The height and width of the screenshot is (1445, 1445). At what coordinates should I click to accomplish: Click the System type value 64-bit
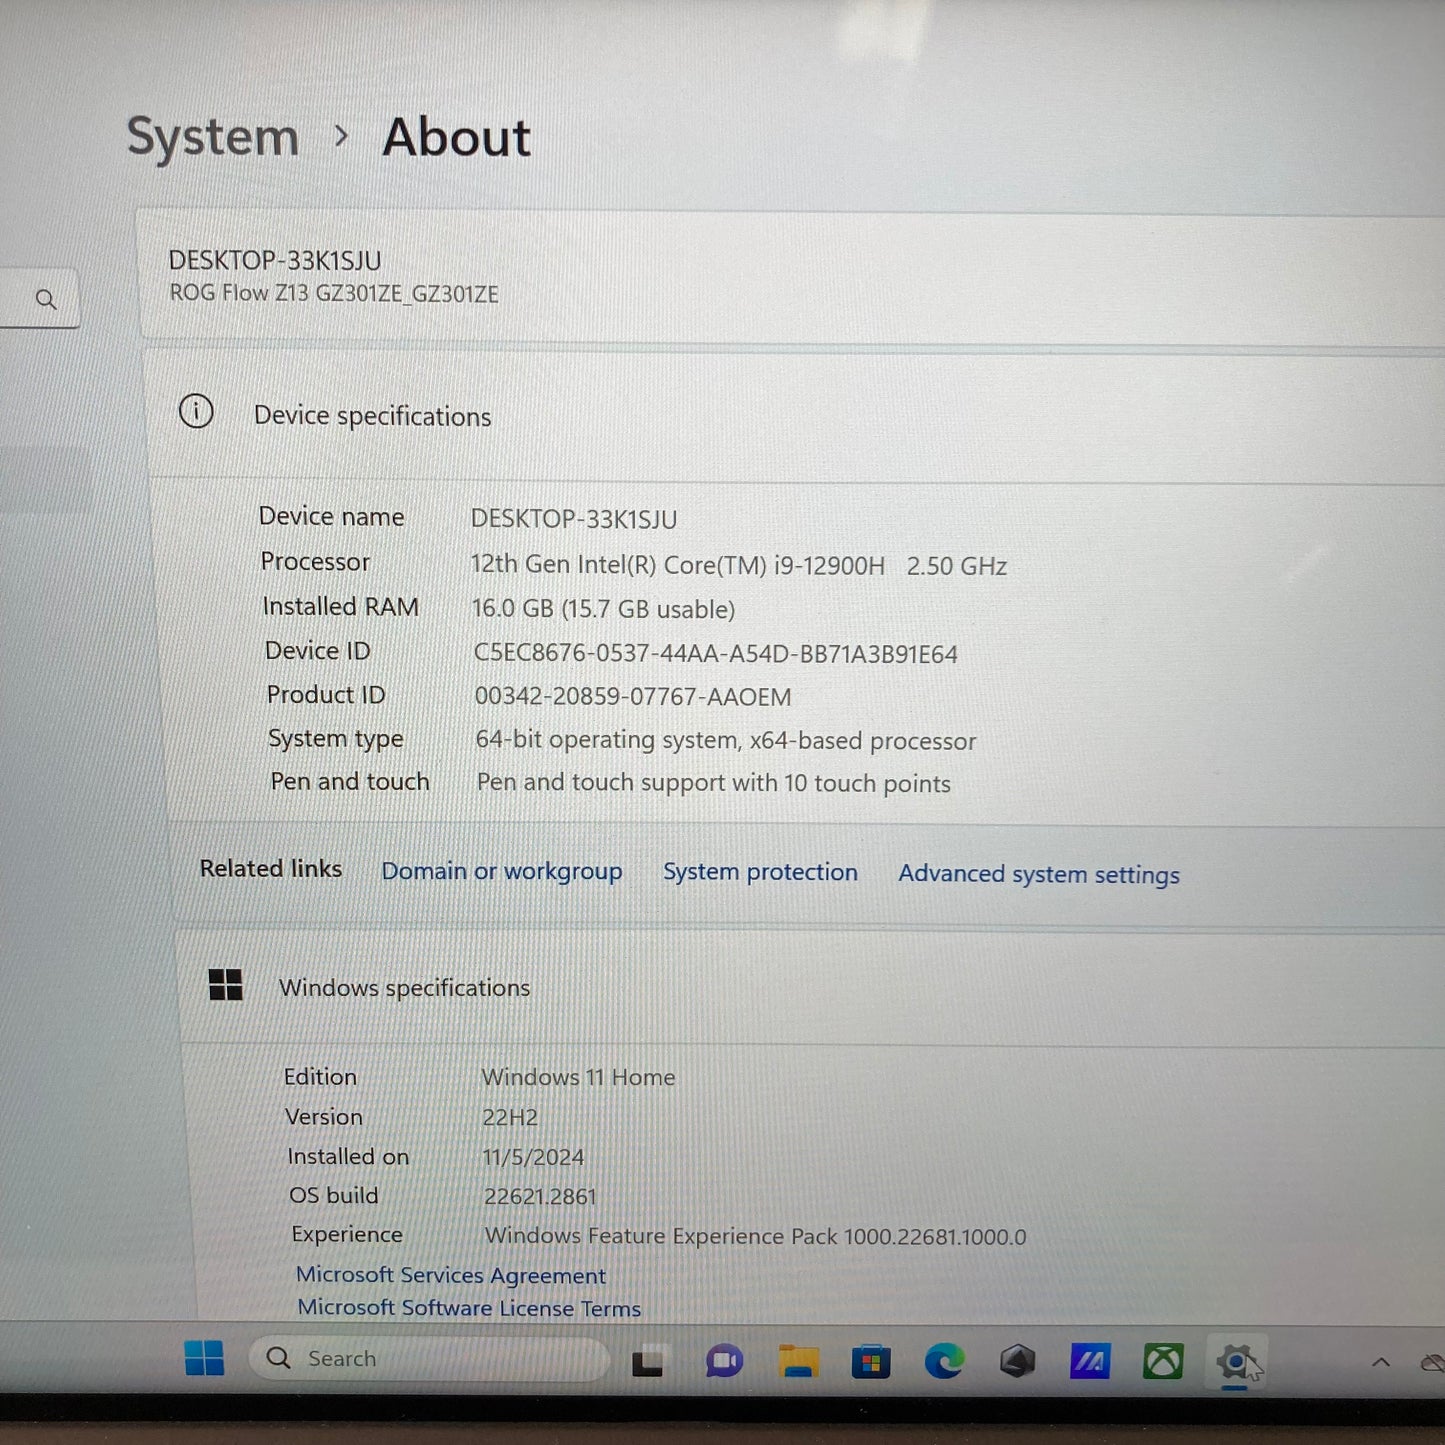pos(726,740)
